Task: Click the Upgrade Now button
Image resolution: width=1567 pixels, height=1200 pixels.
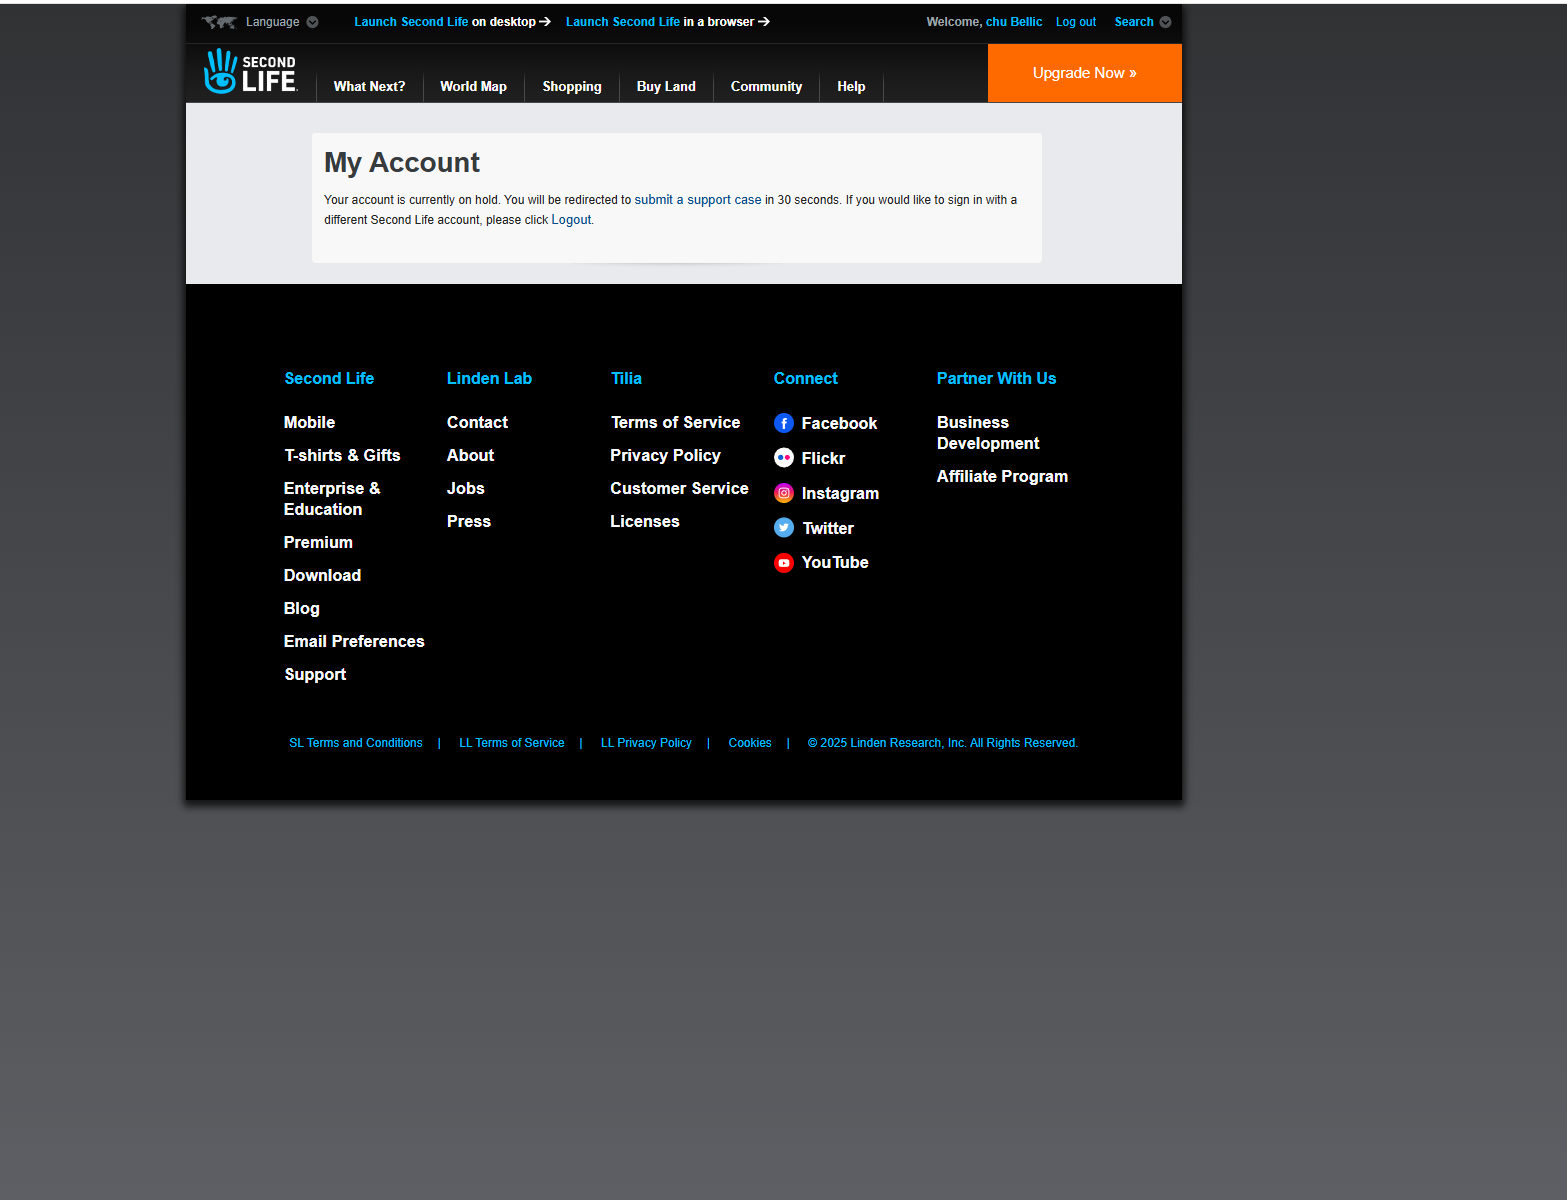Action: click(1085, 73)
